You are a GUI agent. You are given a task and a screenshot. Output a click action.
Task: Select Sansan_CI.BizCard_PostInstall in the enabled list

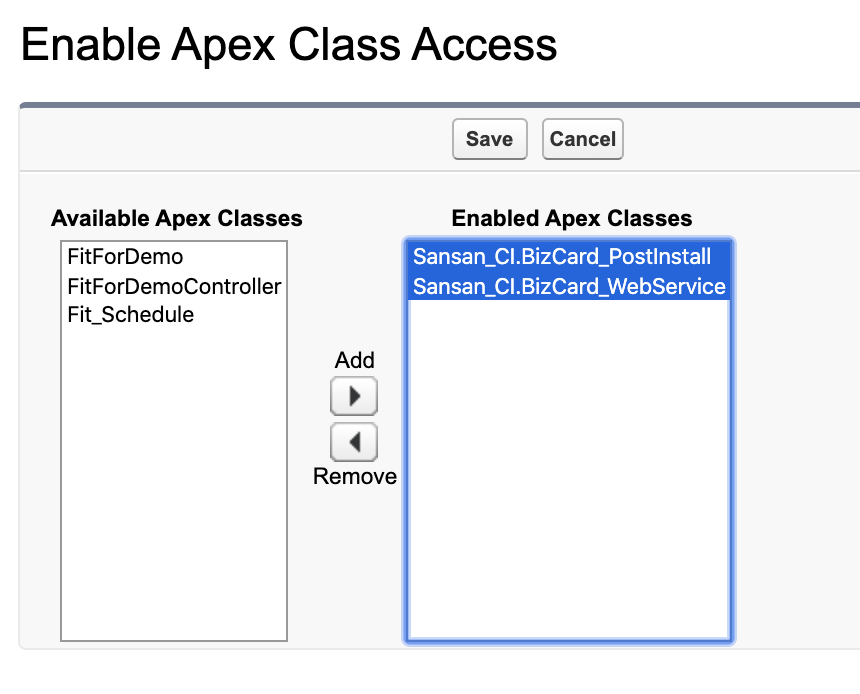click(x=561, y=257)
